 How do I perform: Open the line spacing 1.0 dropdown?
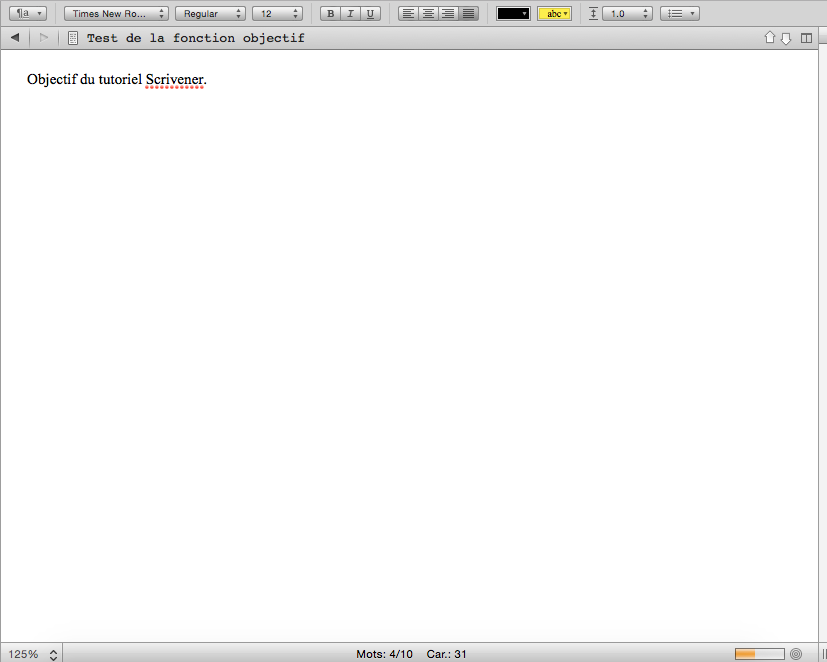click(627, 14)
